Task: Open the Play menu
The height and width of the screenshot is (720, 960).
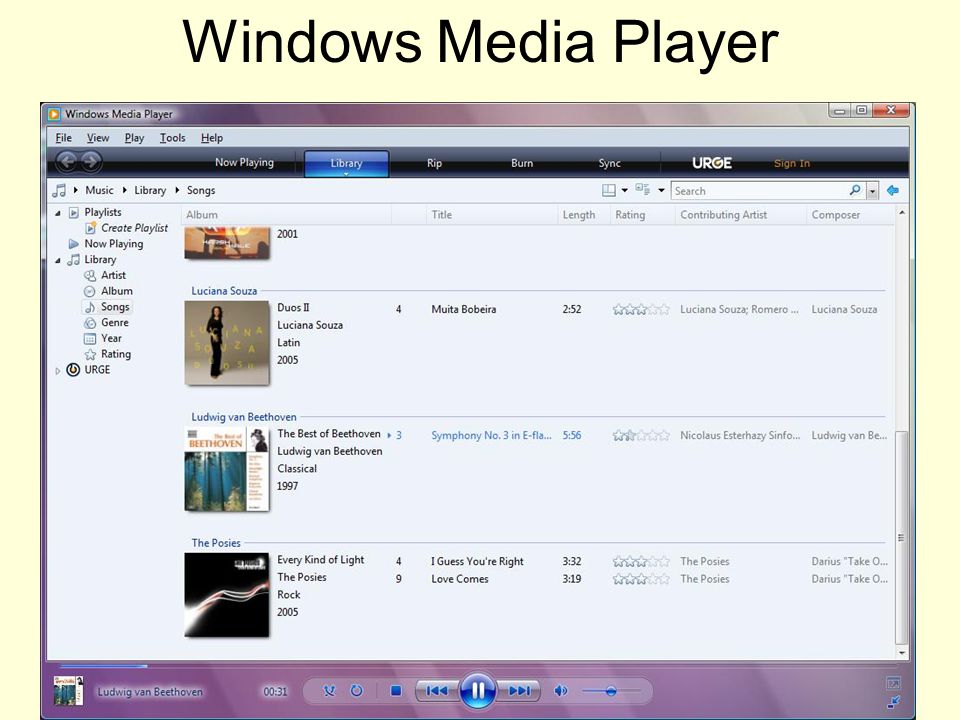Action: (x=134, y=138)
